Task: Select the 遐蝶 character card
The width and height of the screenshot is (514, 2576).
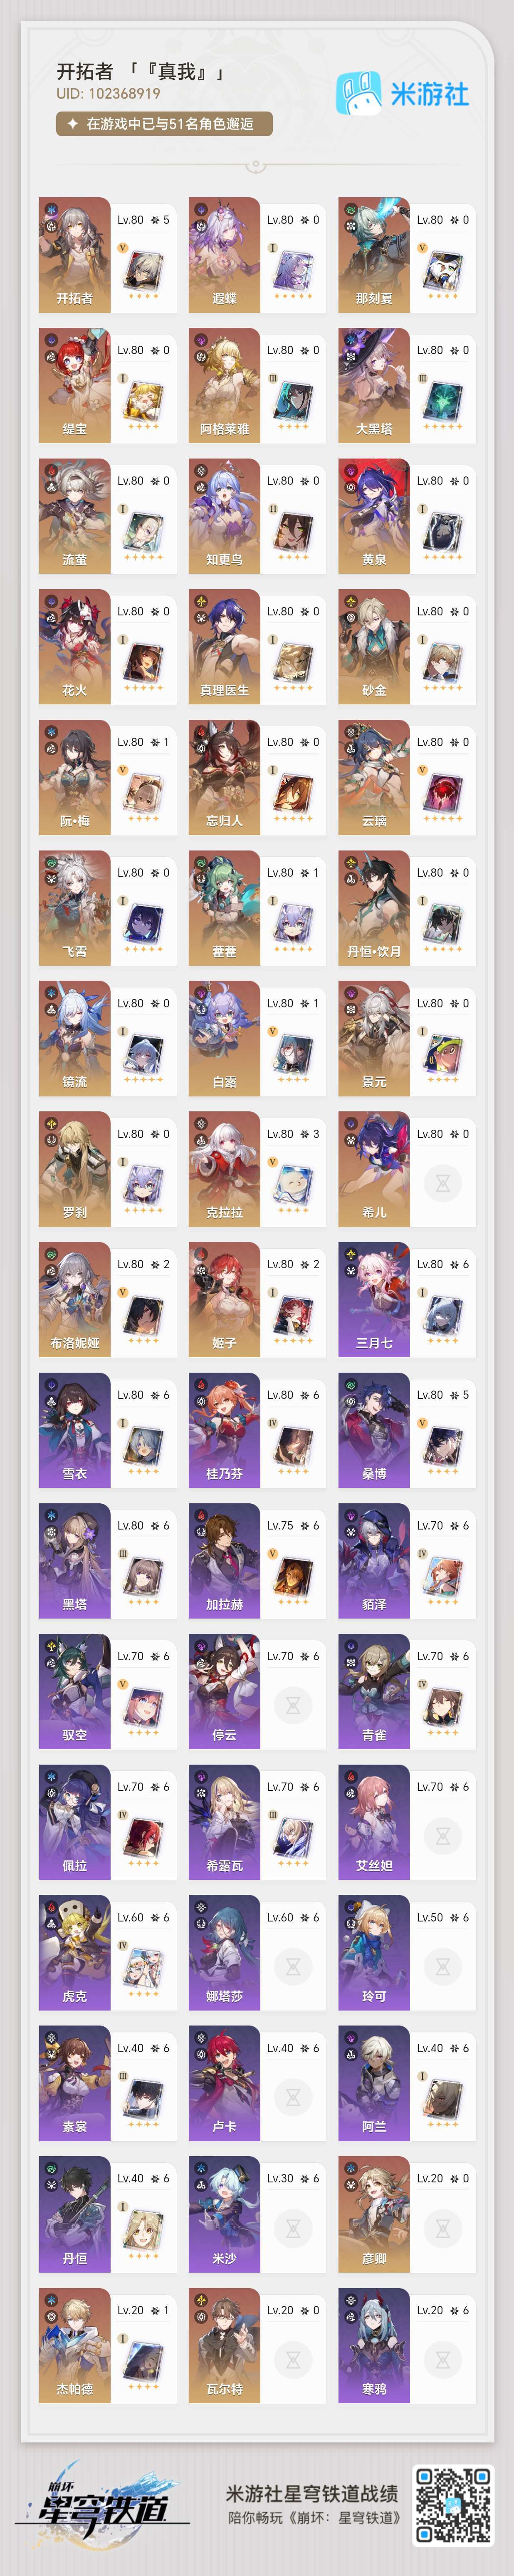Action: pyautogui.click(x=257, y=255)
